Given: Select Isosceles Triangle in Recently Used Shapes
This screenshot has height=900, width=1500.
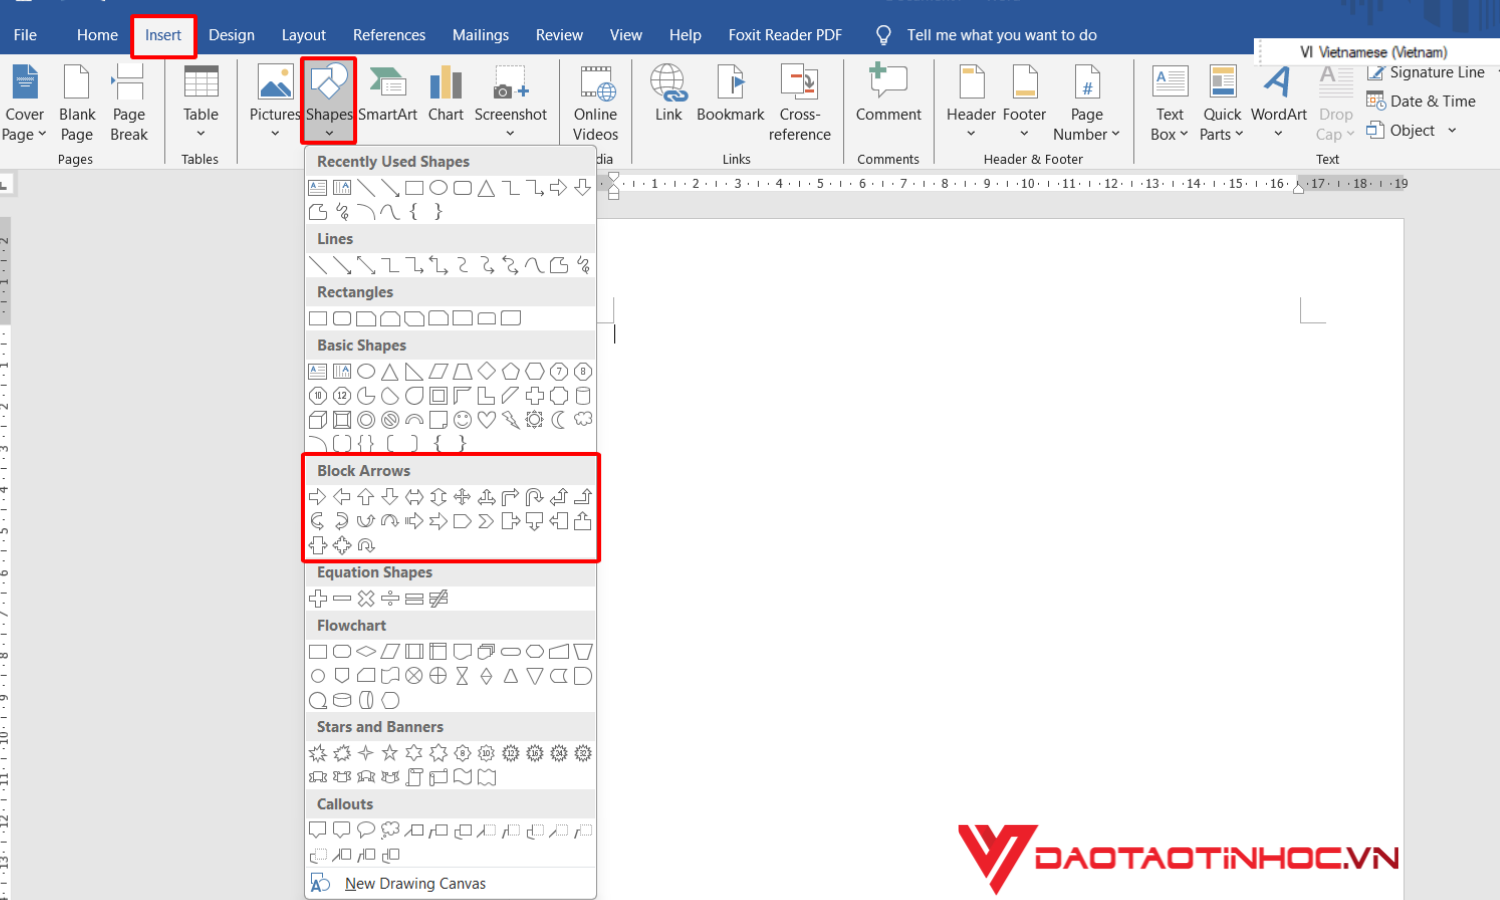Looking at the screenshot, I should pos(486,188).
